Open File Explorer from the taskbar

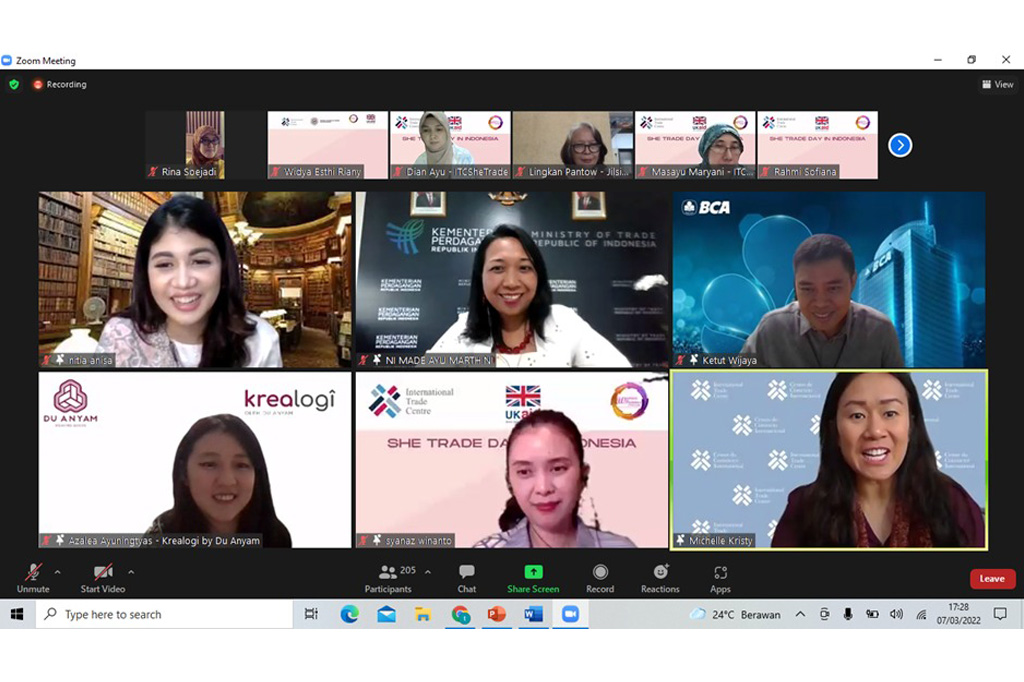[423, 614]
